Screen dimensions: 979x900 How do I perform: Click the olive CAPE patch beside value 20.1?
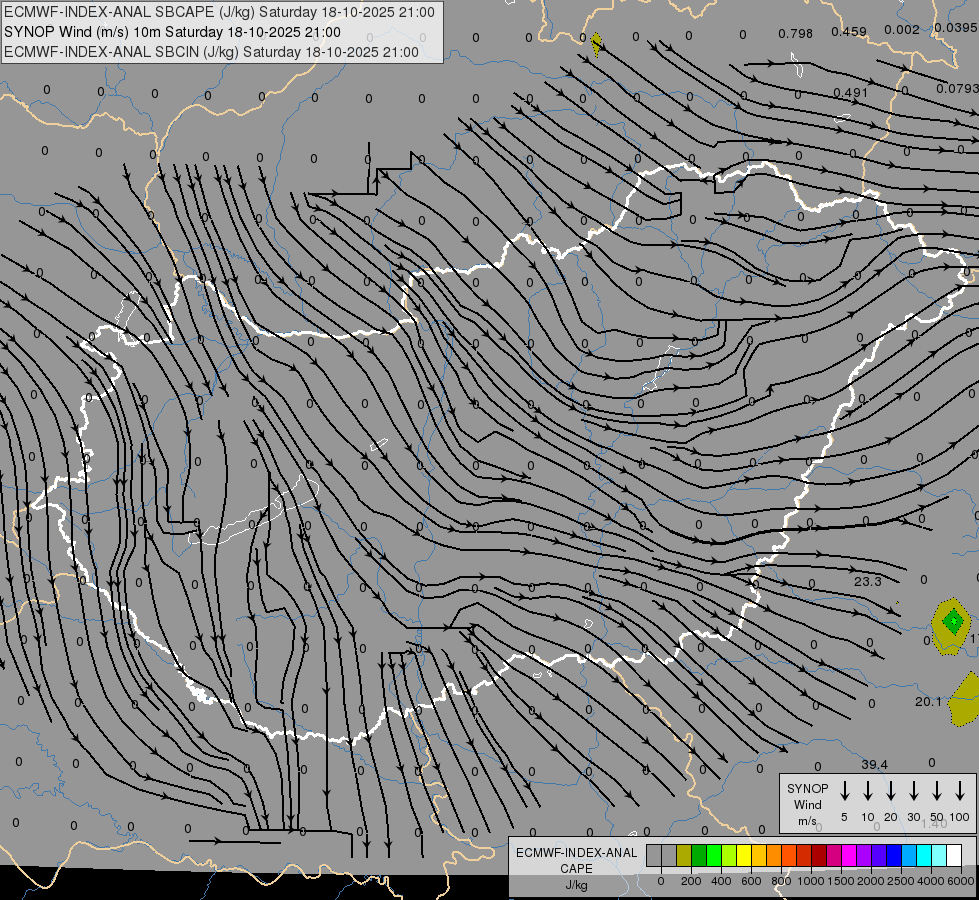(x=965, y=700)
